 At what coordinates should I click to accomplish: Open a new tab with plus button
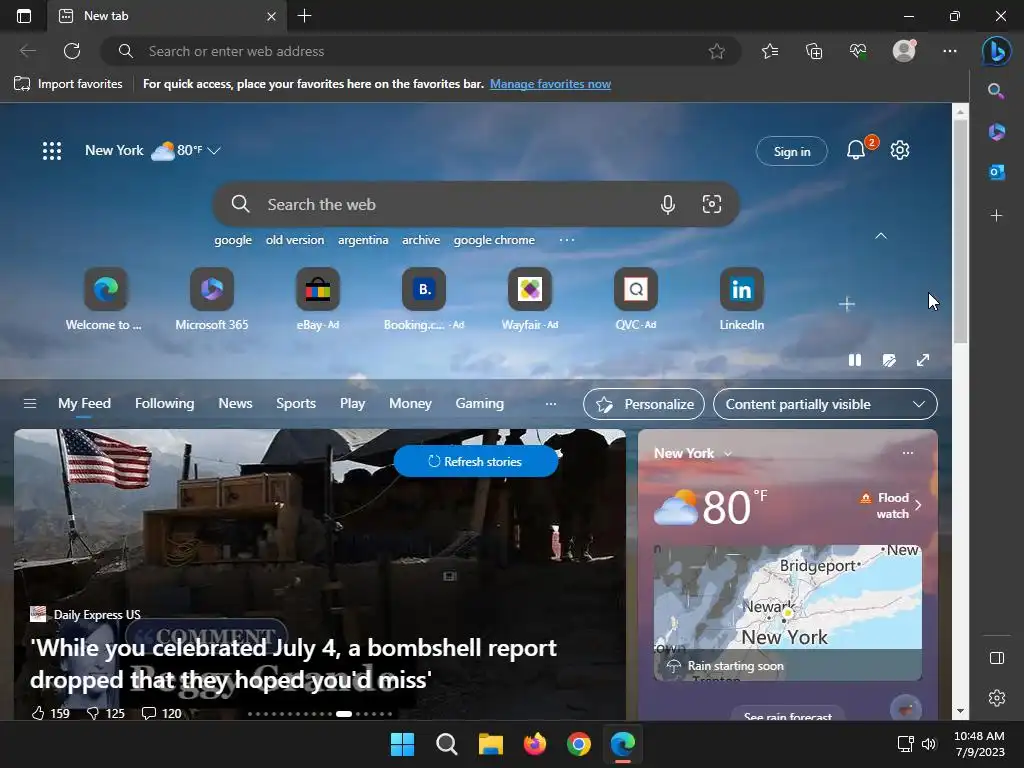coord(304,16)
